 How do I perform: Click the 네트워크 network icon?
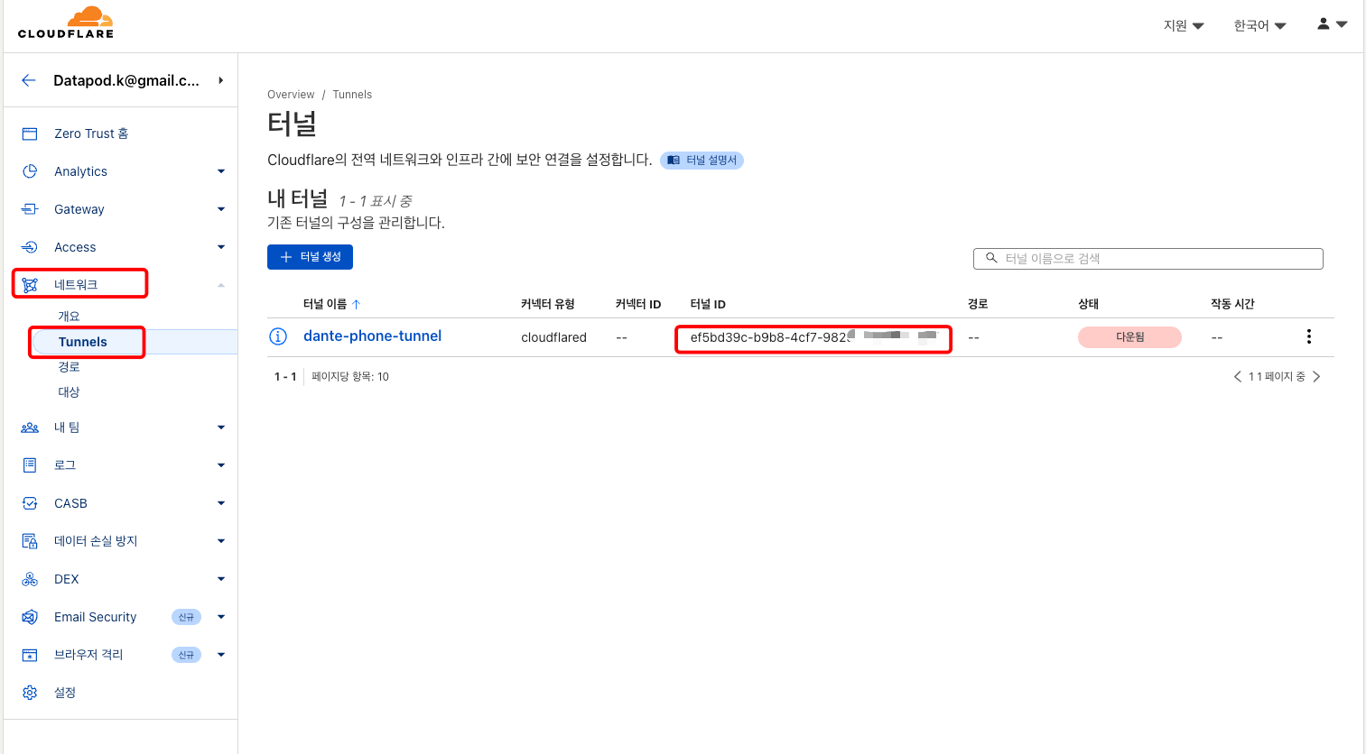click(30, 285)
